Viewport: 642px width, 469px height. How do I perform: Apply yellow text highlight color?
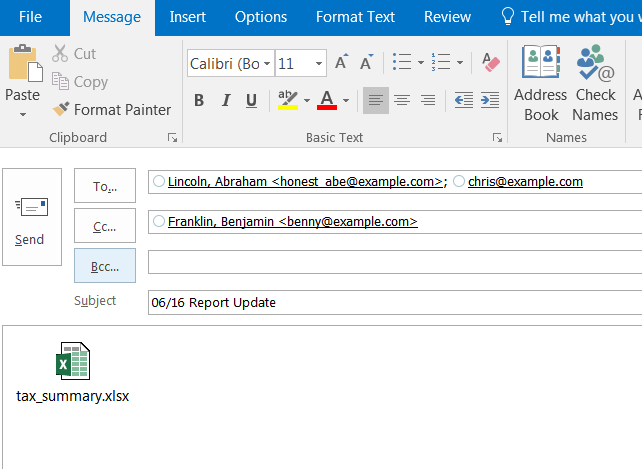click(x=288, y=100)
